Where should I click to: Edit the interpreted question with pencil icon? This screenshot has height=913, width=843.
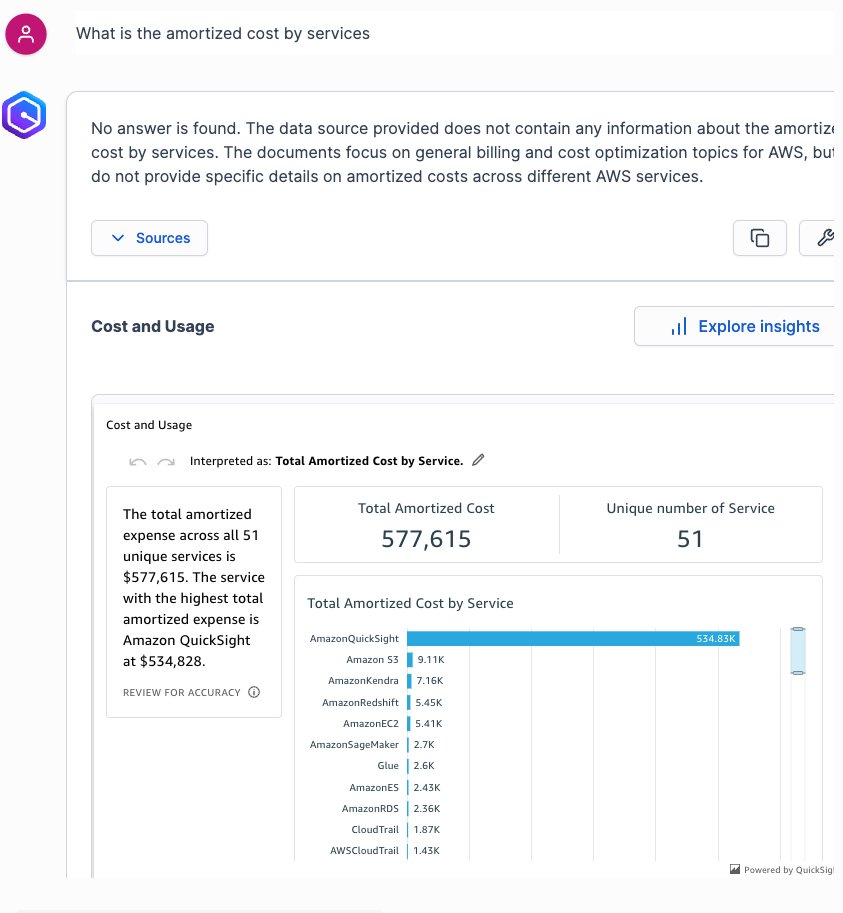point(478,461)
